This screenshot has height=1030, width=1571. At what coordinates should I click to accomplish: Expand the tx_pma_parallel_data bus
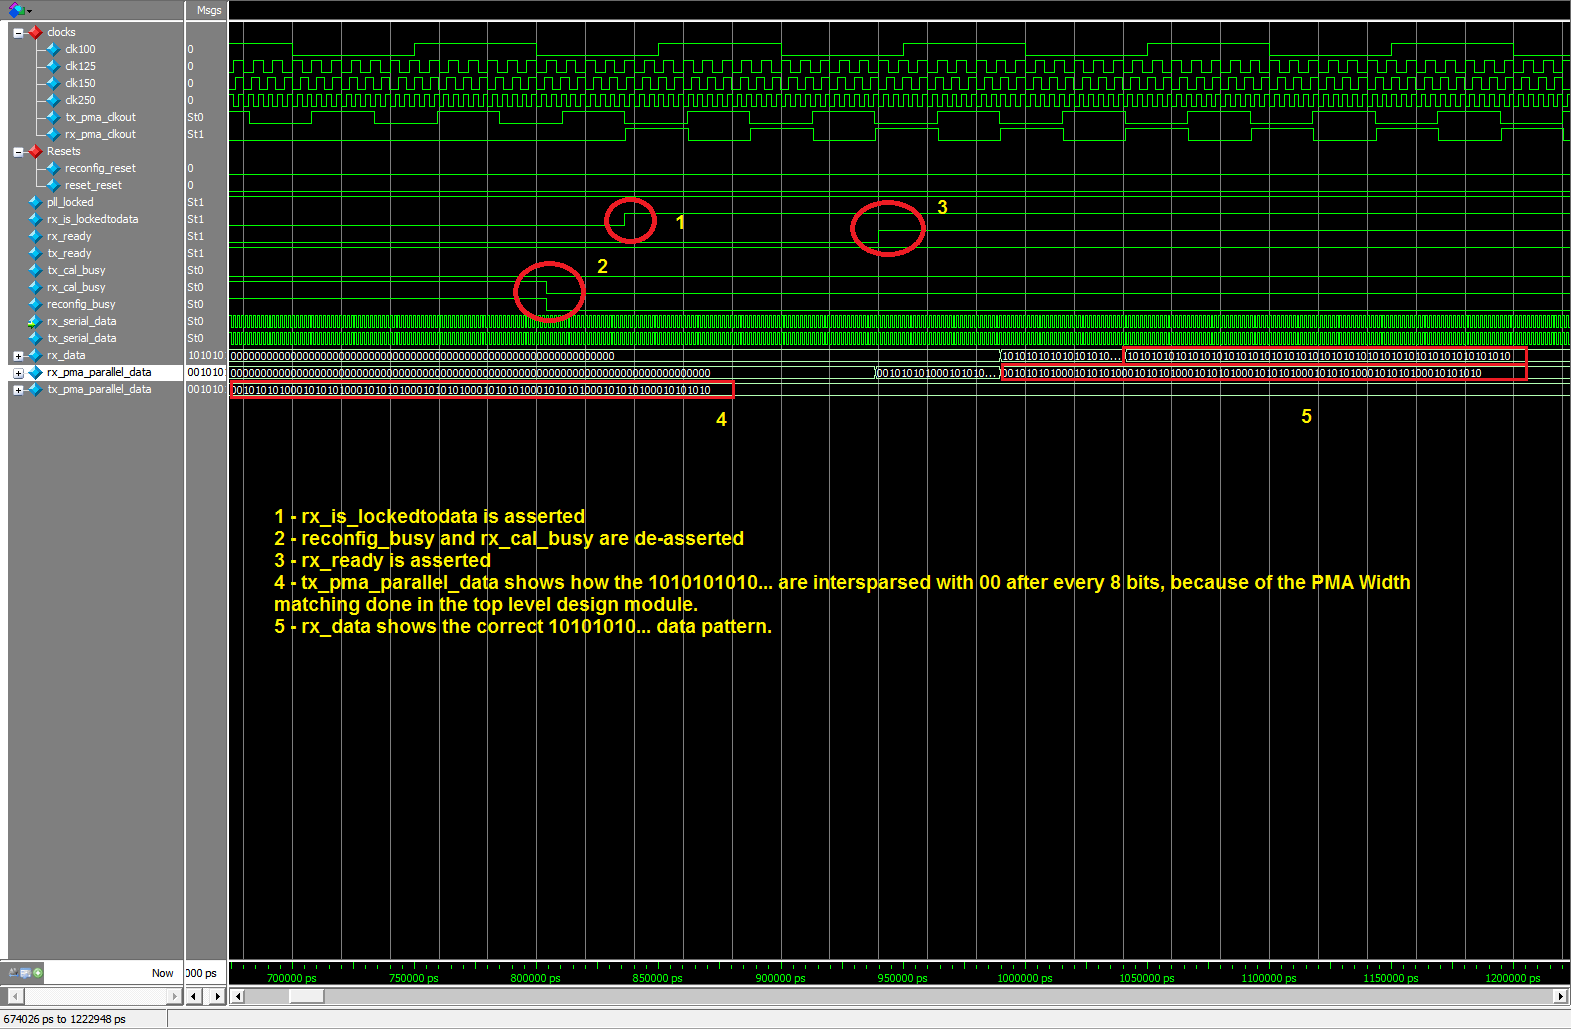18,390
